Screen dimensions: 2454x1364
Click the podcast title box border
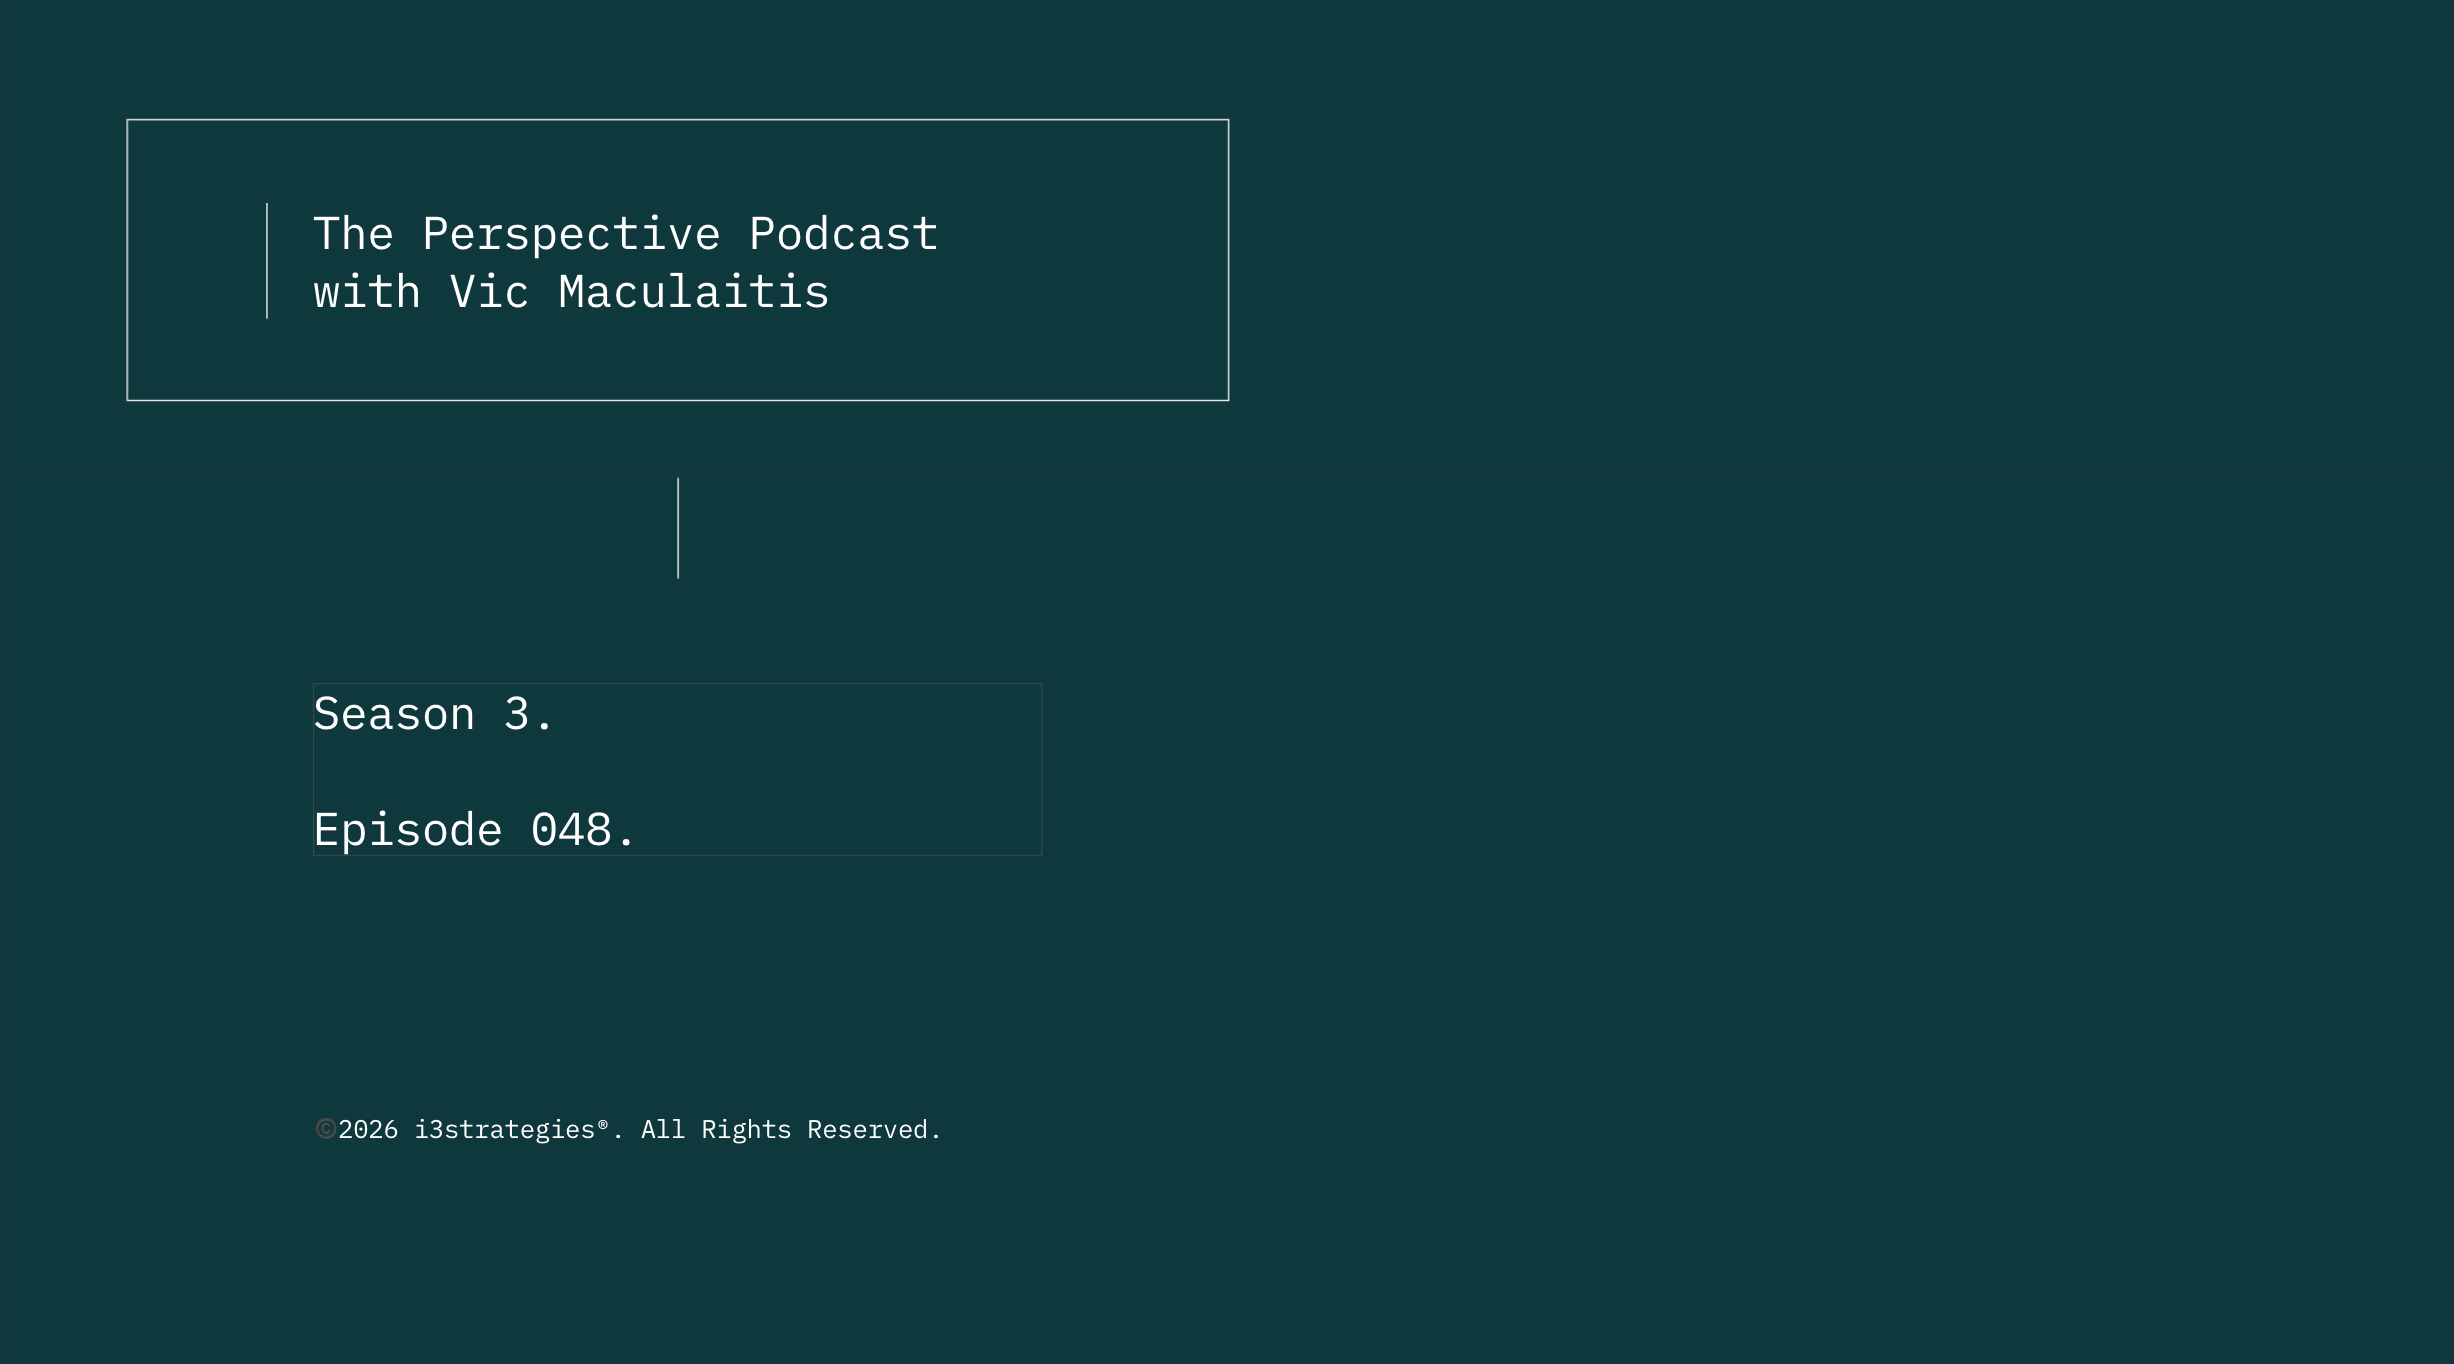(x=678, y=121)
